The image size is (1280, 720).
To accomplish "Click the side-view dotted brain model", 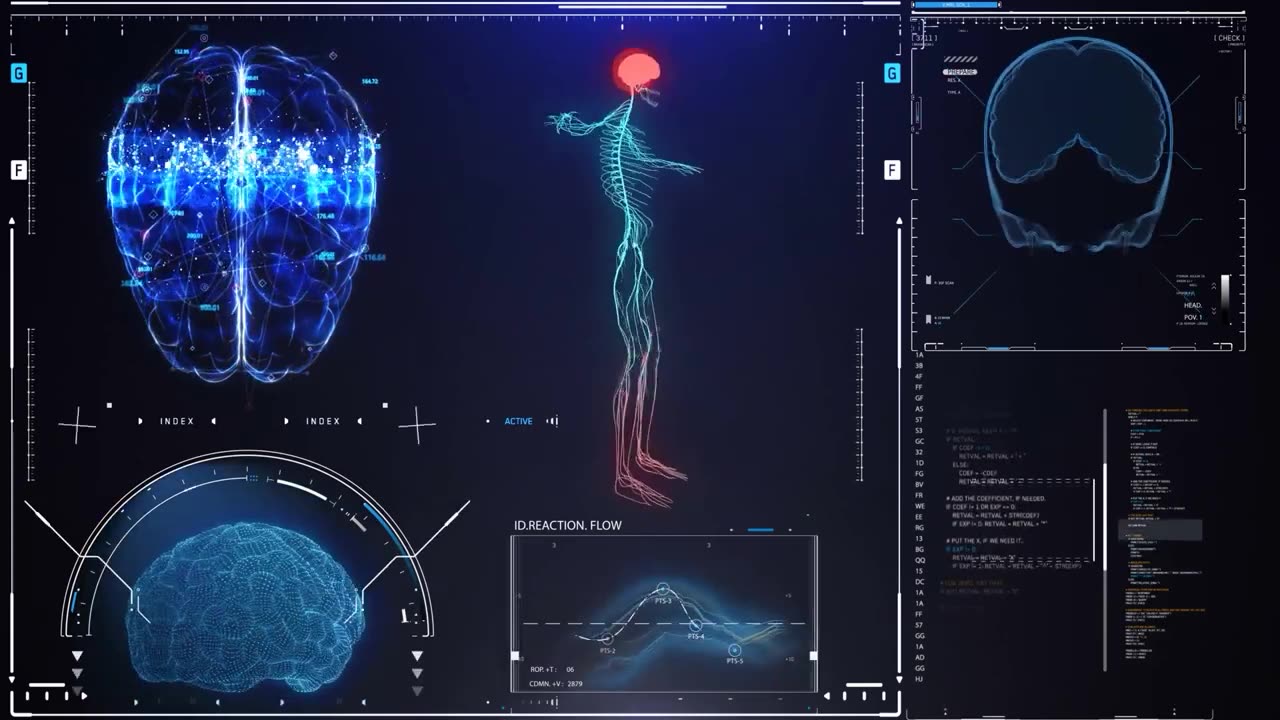I will (x=245, y=607).
